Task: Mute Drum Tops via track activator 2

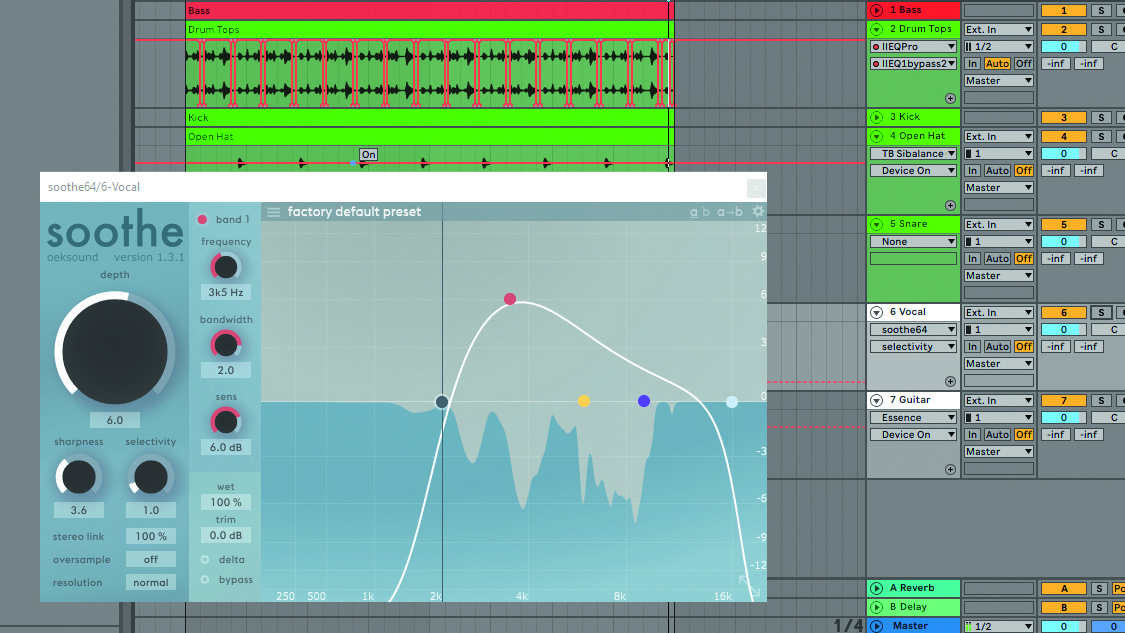Action: 1063,29
